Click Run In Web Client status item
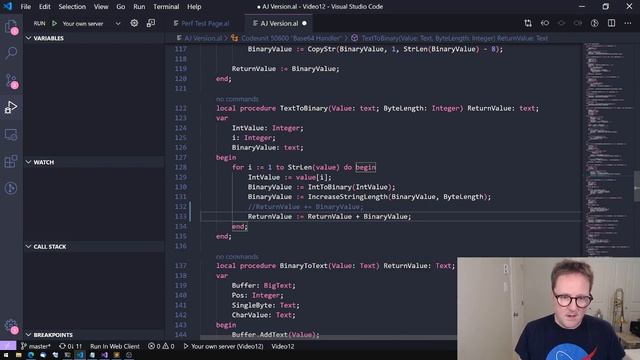The image size is (640, 360). pyautogui.click(x=115, y=346)
